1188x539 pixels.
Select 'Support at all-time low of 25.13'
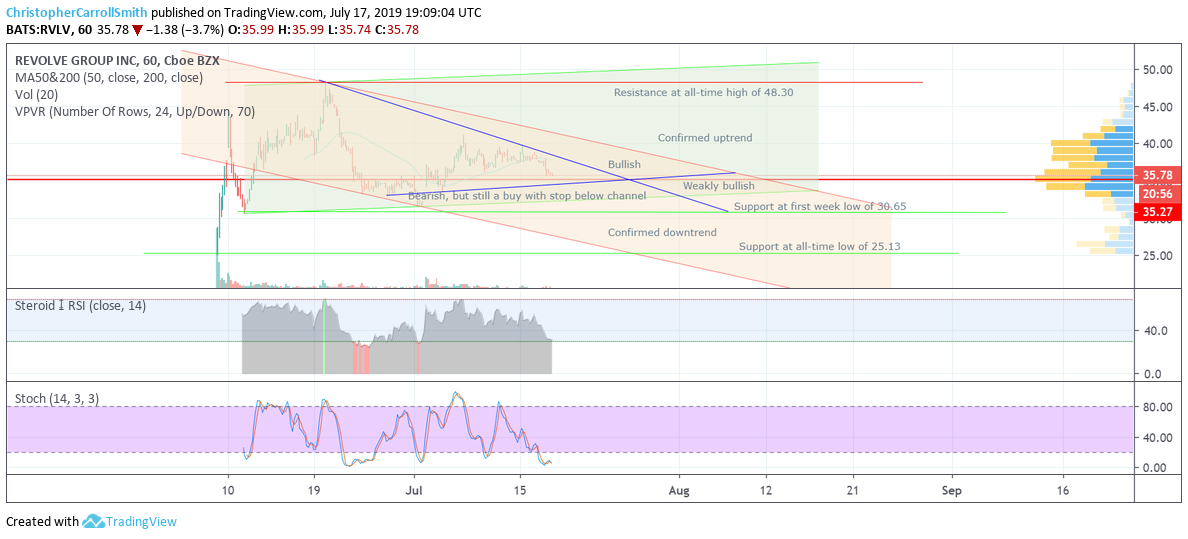[819, 246]
